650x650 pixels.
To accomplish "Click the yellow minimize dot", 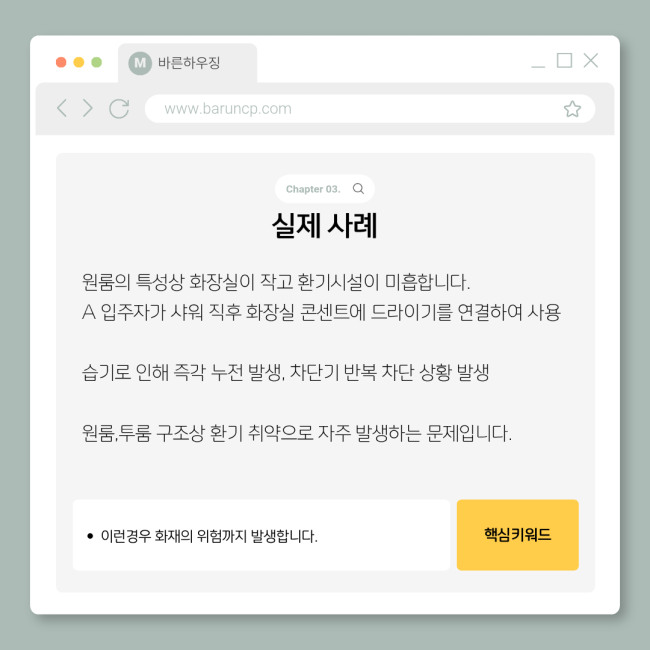I will pyautogui.click(x=79, y=62).
